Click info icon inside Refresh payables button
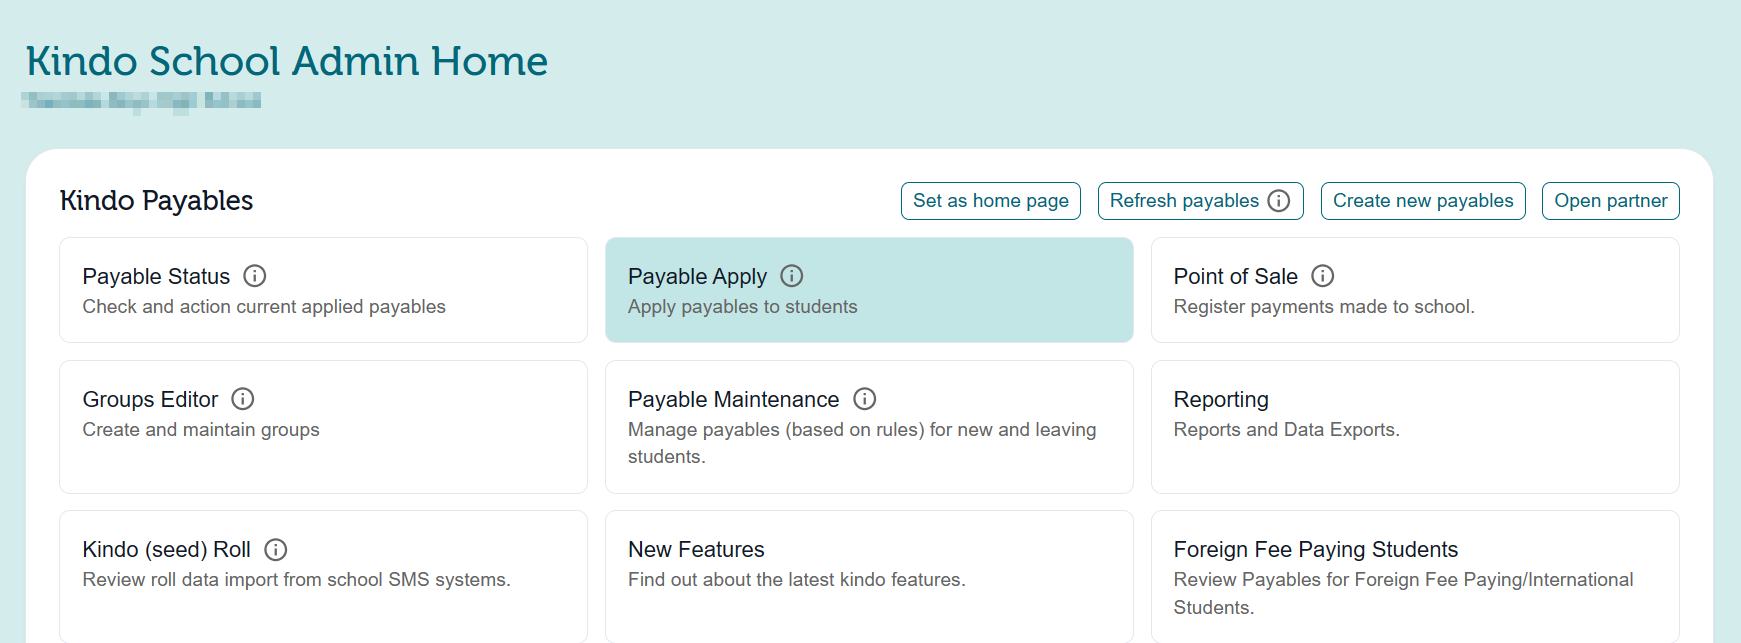 1279,201
